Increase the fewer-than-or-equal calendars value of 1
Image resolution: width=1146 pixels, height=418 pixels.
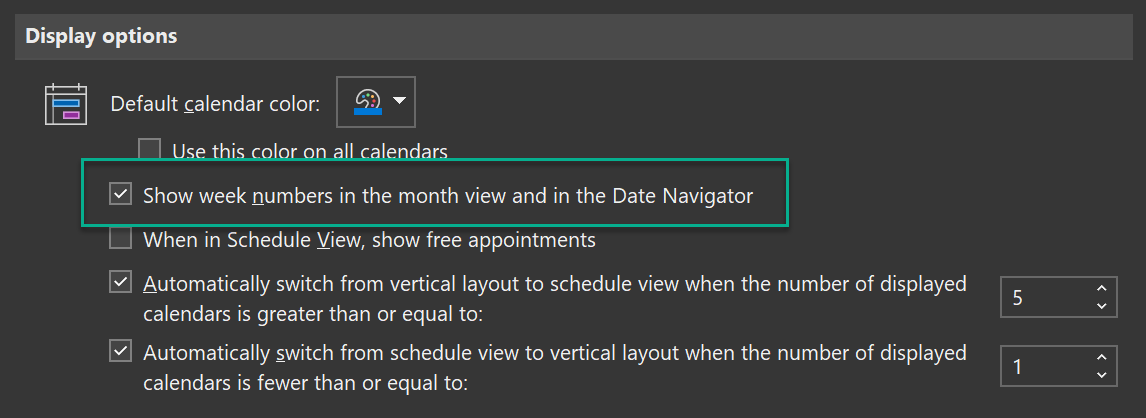click(x=1101, y=357)
